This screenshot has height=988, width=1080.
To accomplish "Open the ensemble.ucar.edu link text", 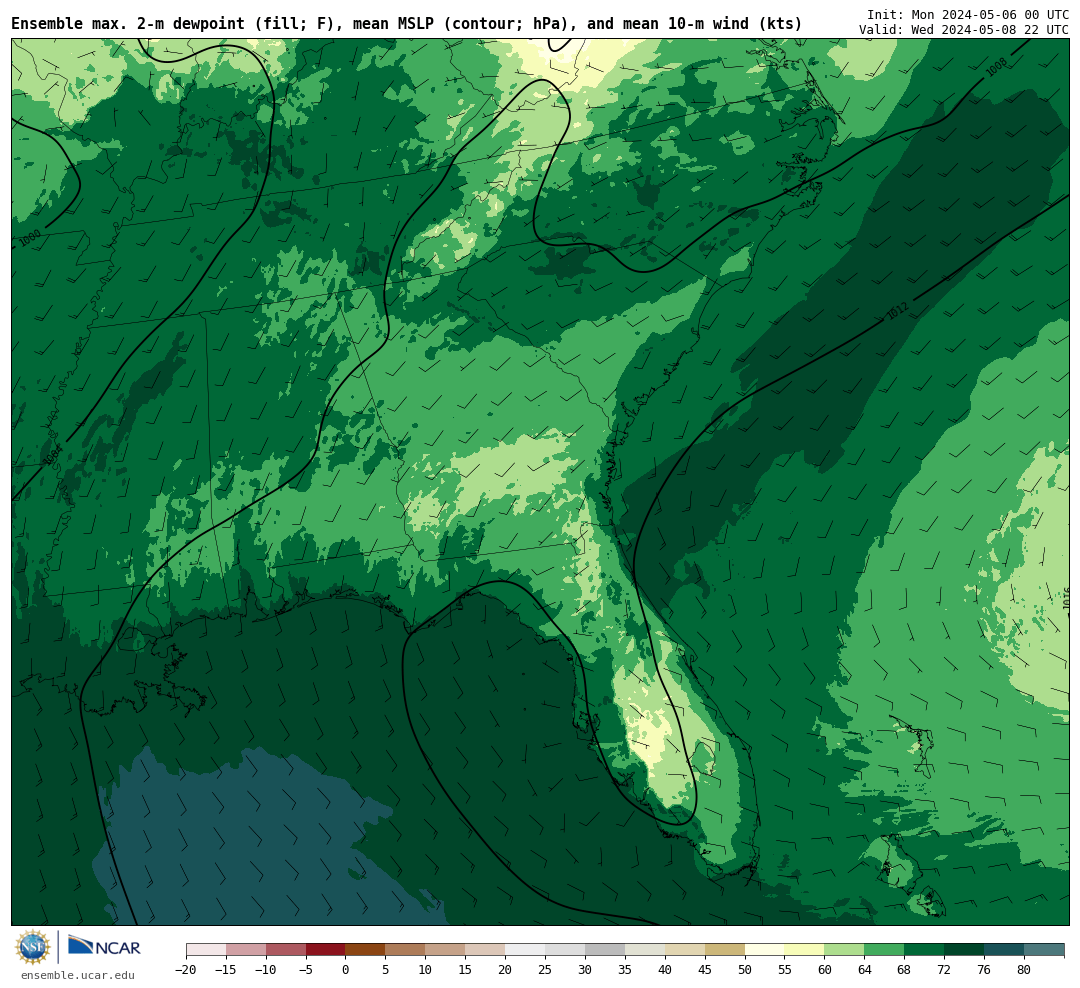I will [x=78, y=975].
